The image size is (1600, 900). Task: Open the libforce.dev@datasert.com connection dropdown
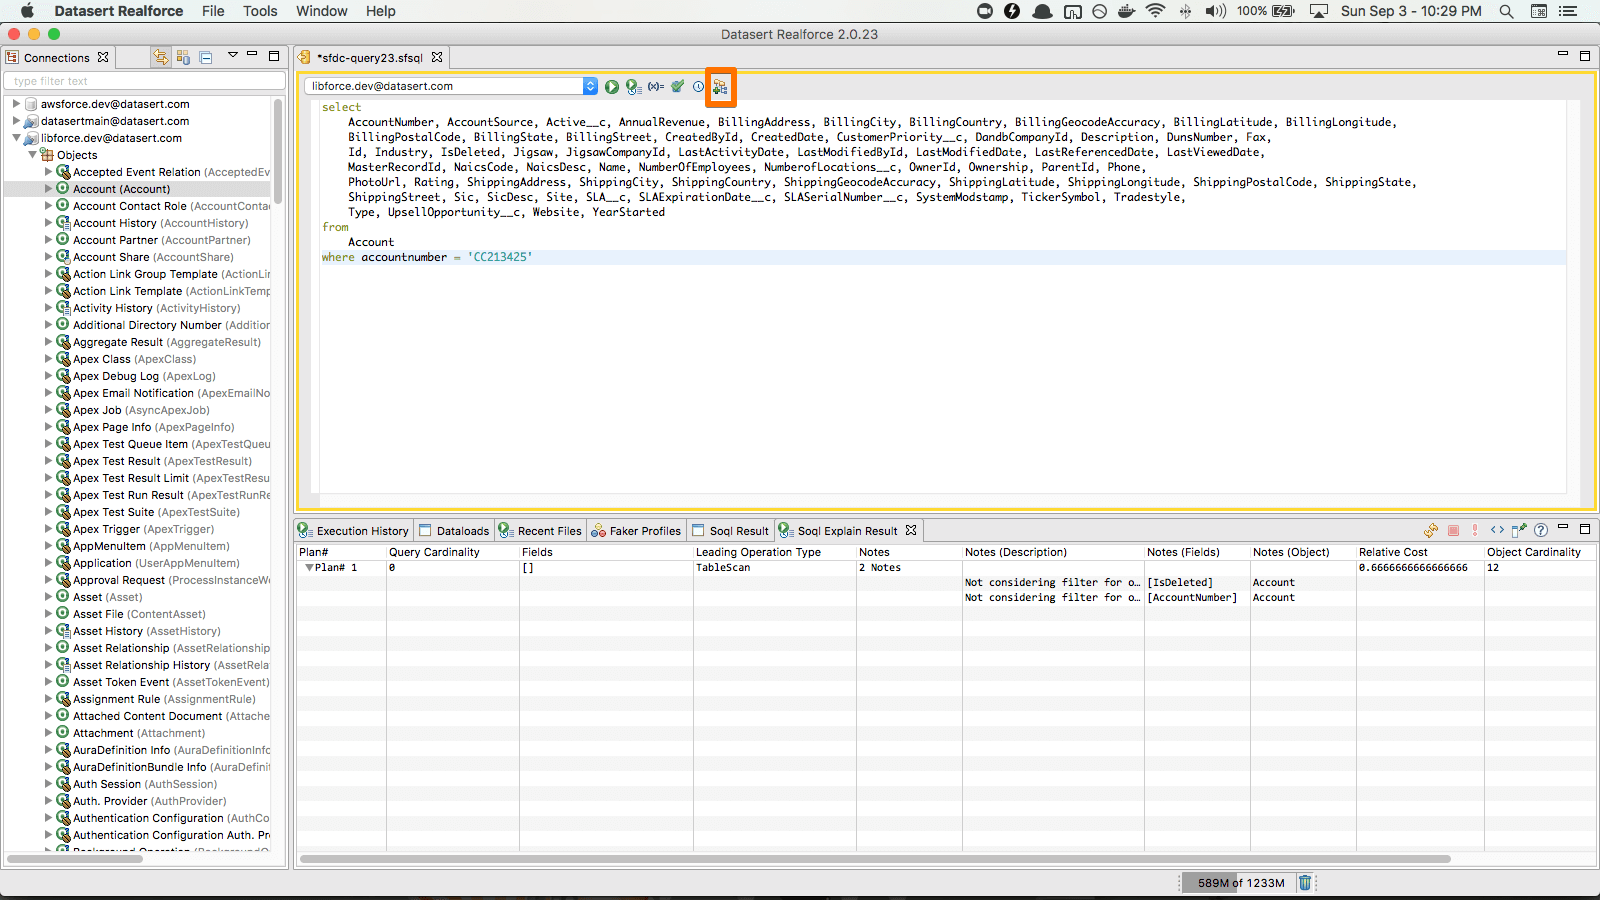(x=590, y=86)
